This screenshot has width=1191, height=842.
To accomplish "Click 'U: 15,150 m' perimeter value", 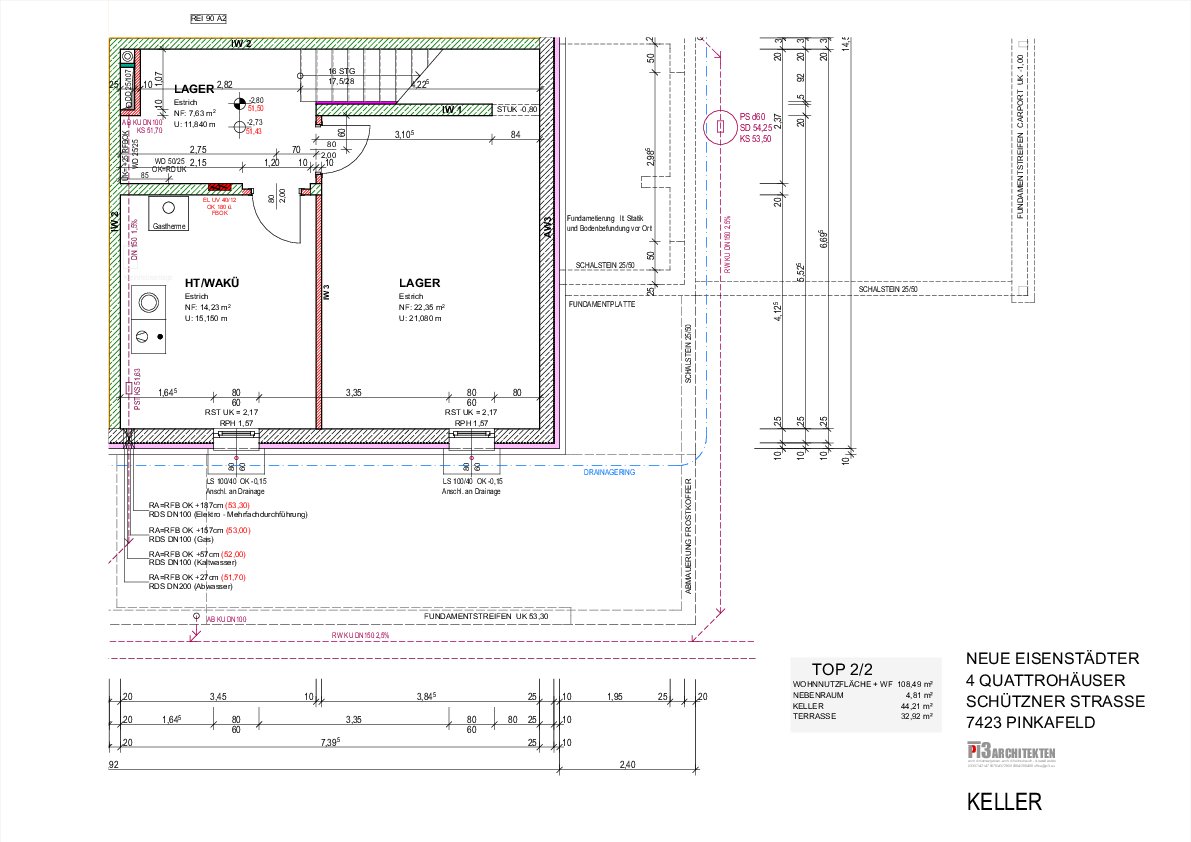I will coord(206,318).
